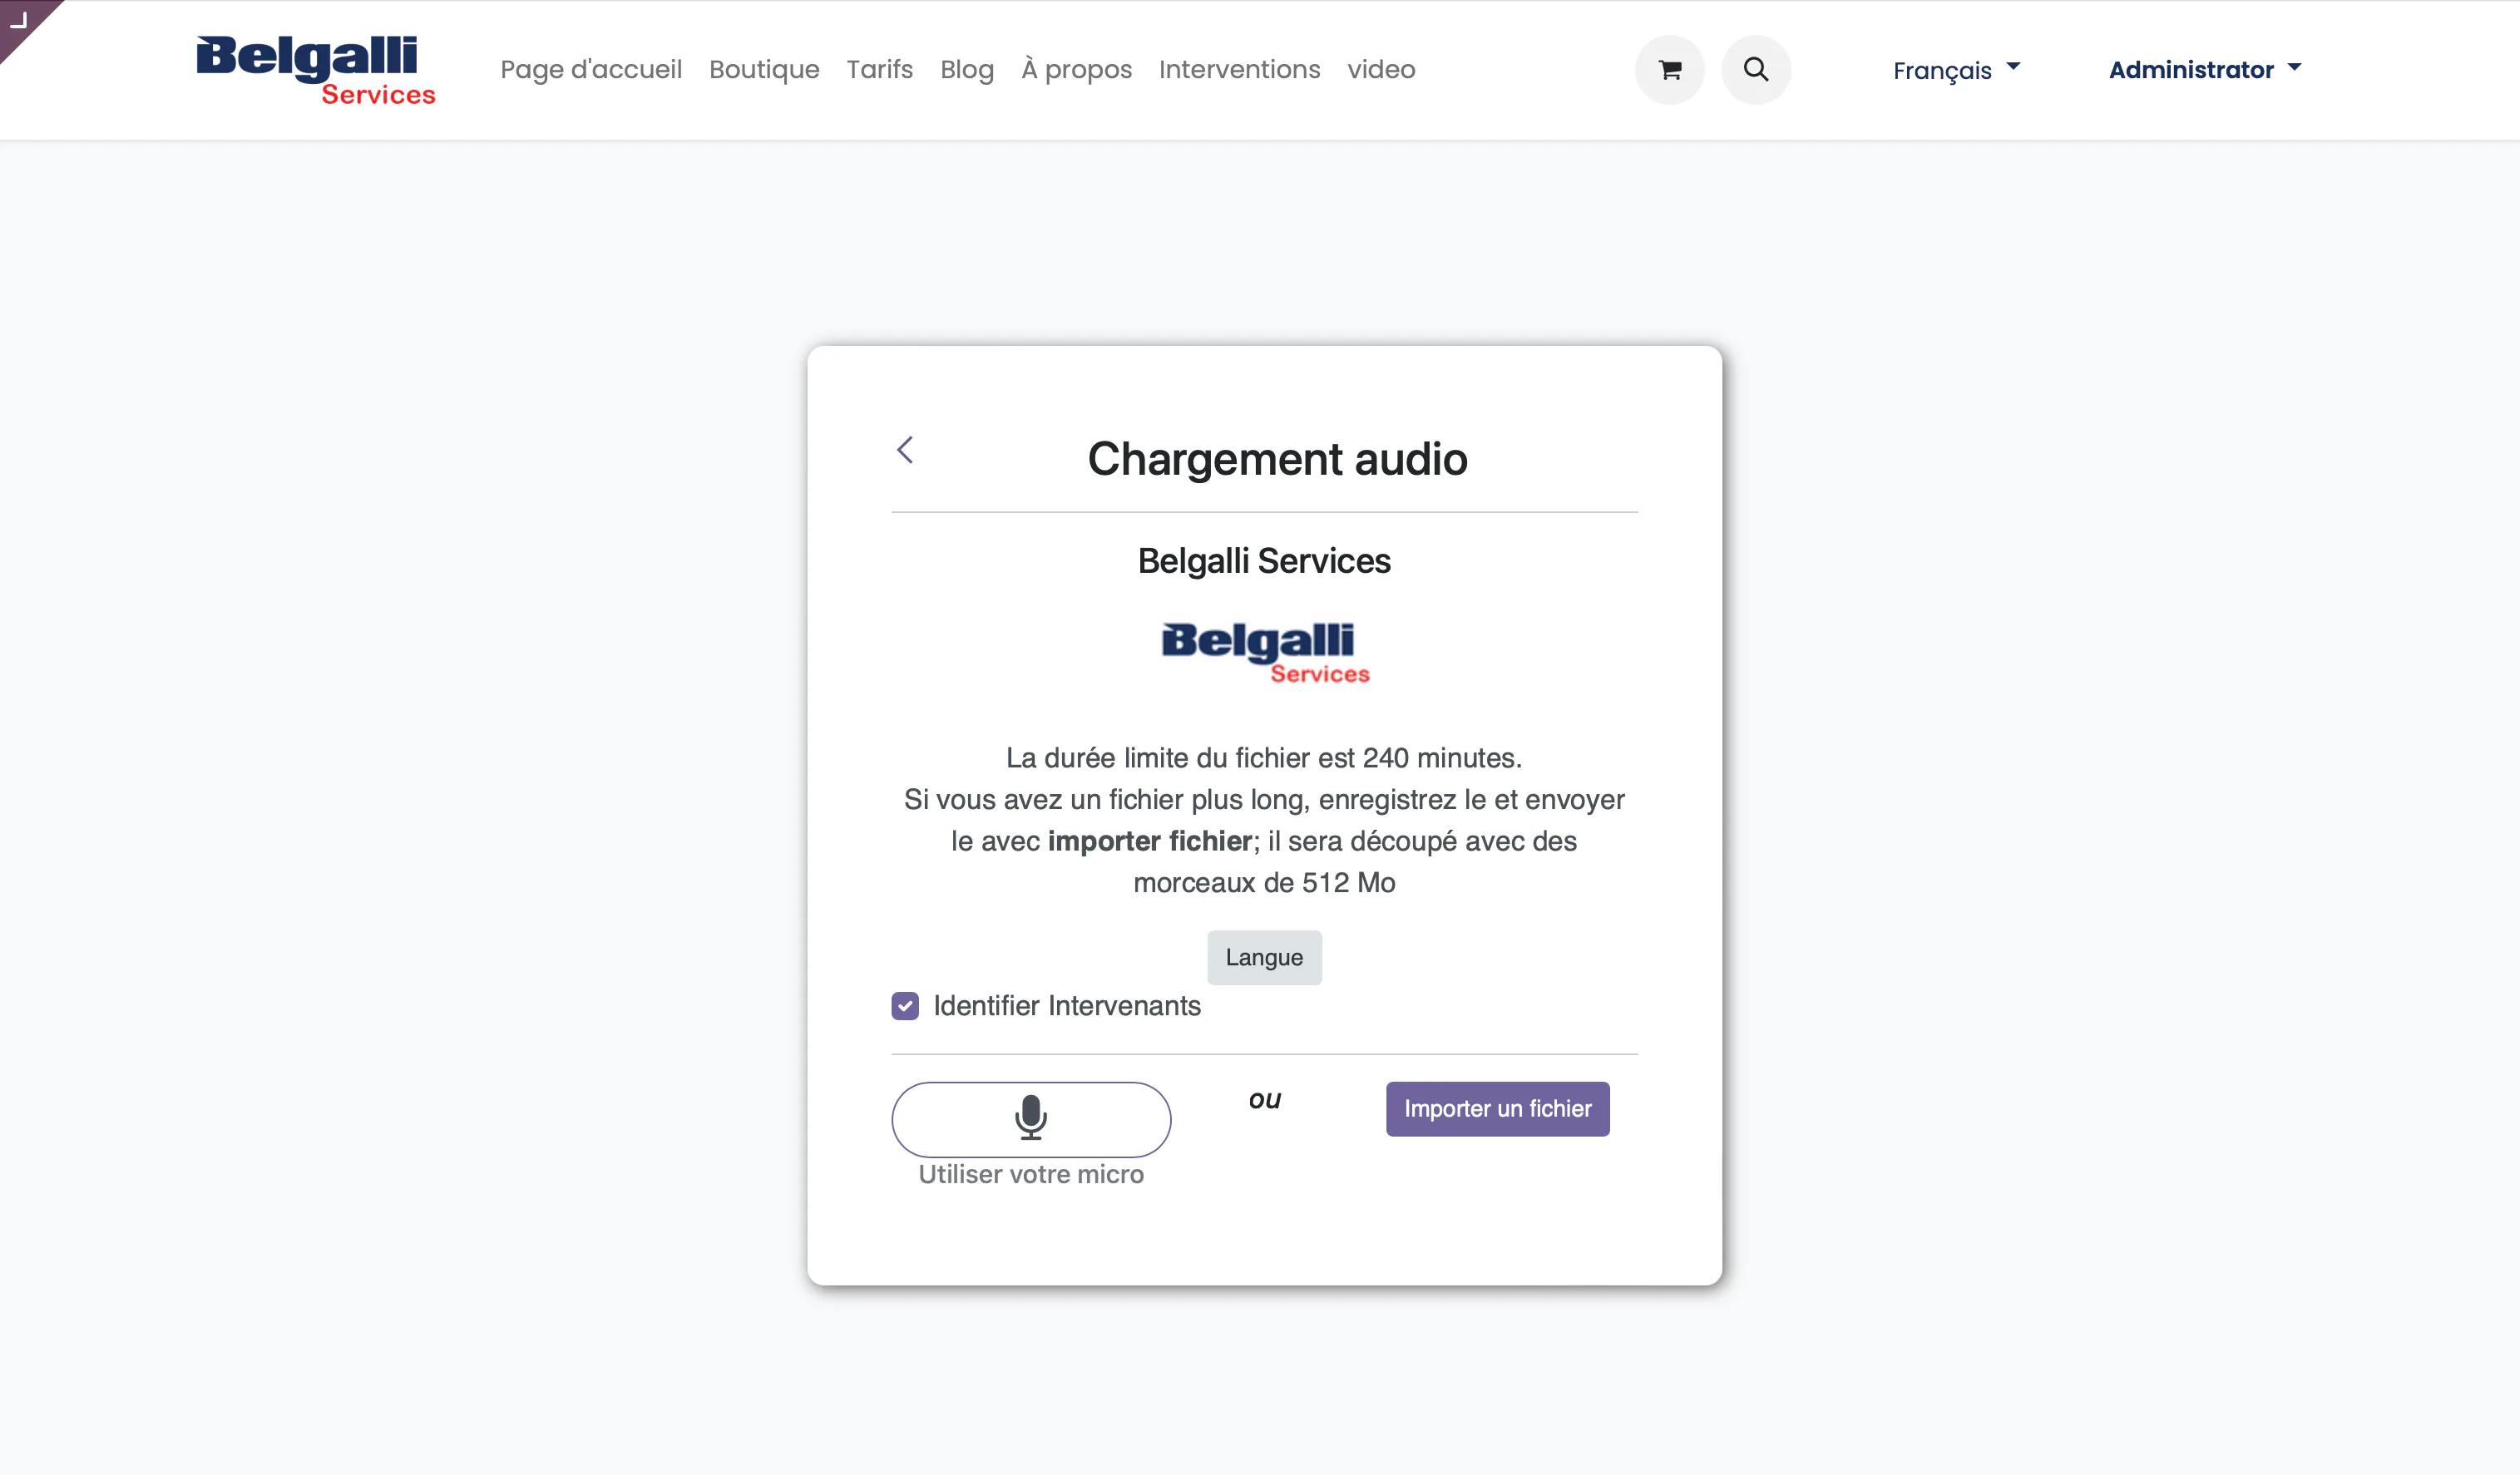Click the search magnifier icon
Image resolution: width=2520 pixels, height=1475 pixels.
point(1754,70)
